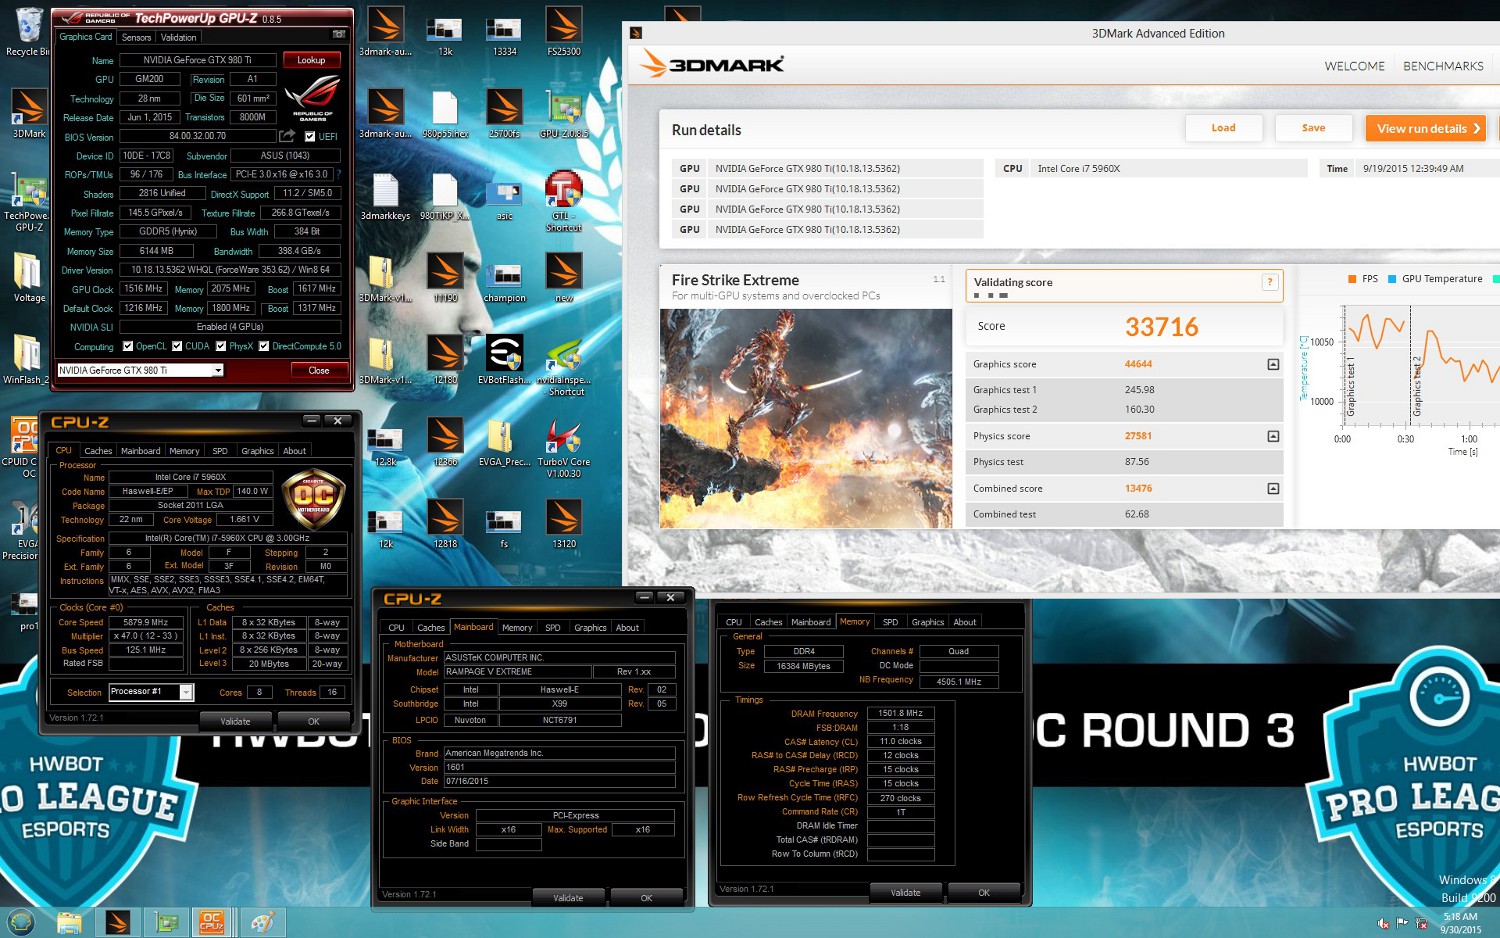Click the Lookup button in GPU-Z
Image resolution: width=1500 pixels, height=938 pixels.
pyautogui.click(x=311, y=60)
